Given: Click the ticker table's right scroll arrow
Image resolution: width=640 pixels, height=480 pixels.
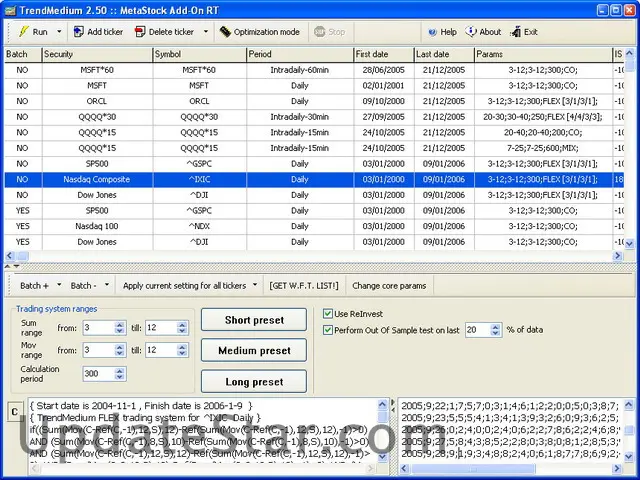Looking at the screenshot, I should [618, 256].
